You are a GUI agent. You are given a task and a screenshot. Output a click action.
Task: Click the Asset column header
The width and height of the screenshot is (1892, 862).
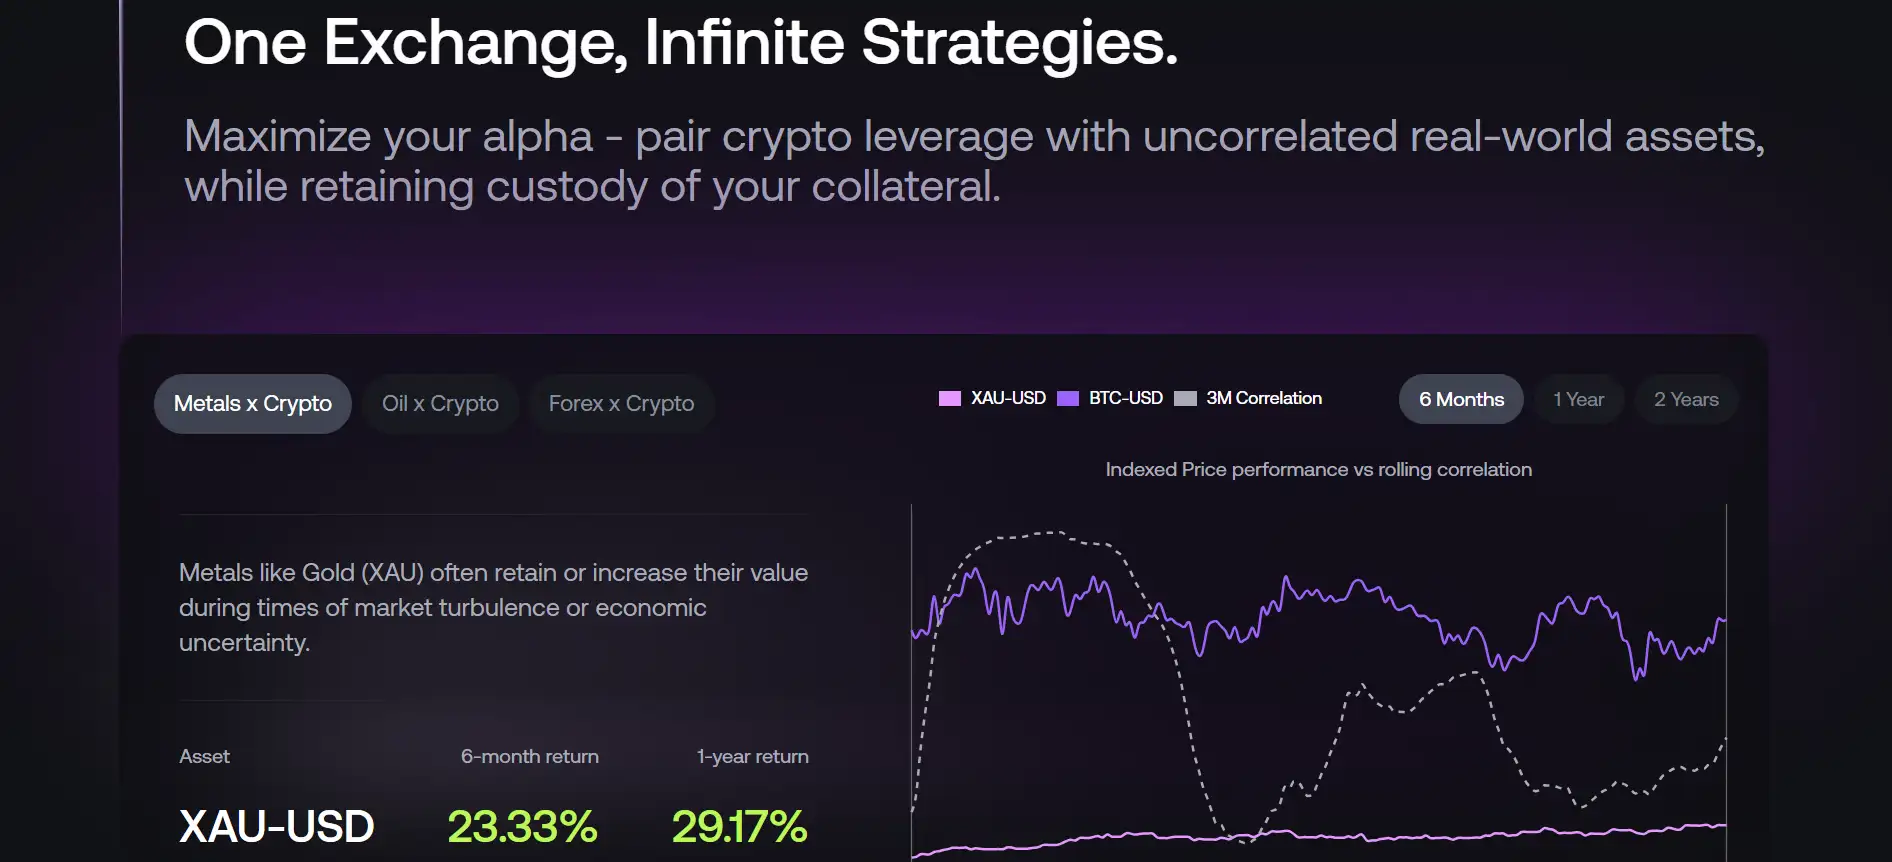pos(204,757)
